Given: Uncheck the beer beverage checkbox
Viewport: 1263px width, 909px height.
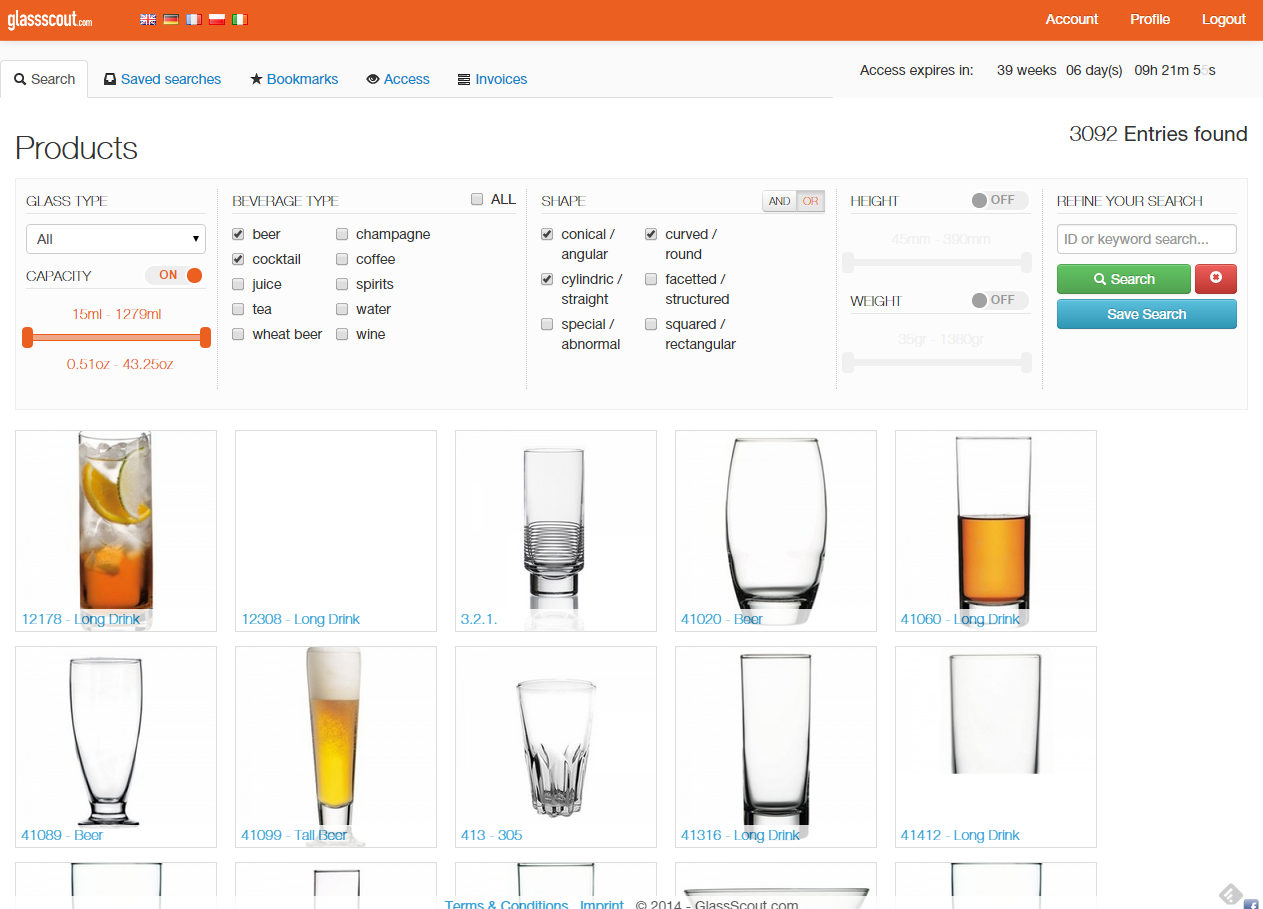Looking at the screenshot, I should (238, 234).
